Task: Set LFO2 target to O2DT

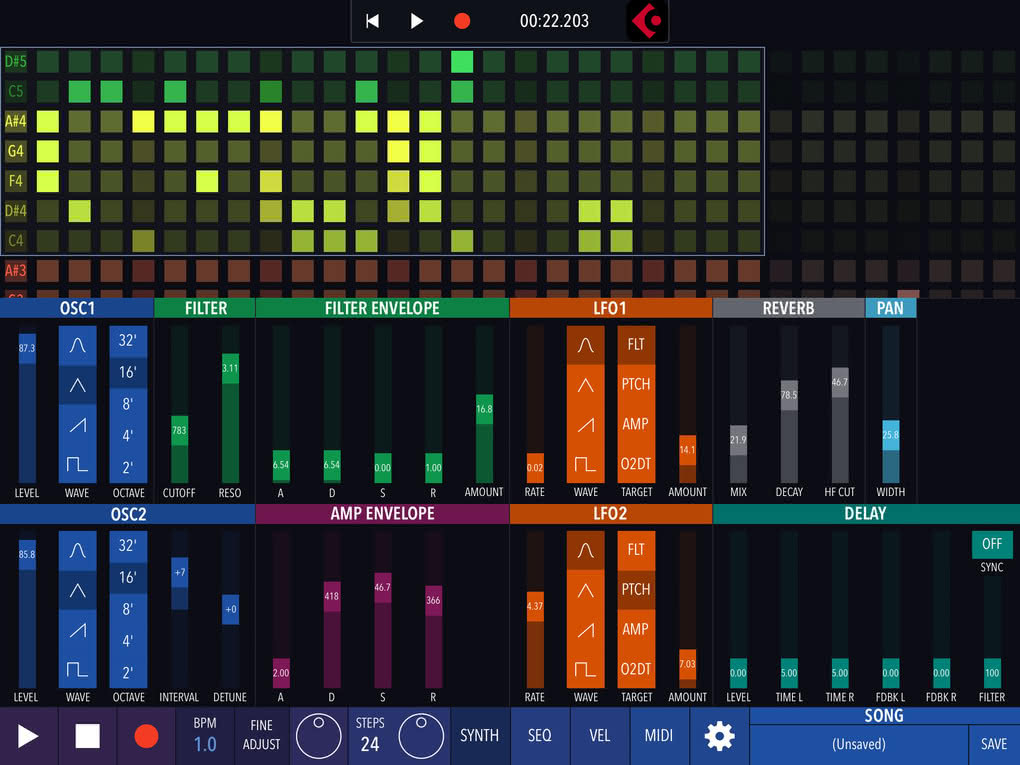Action: pyautogui.click(x=636, y=669)
